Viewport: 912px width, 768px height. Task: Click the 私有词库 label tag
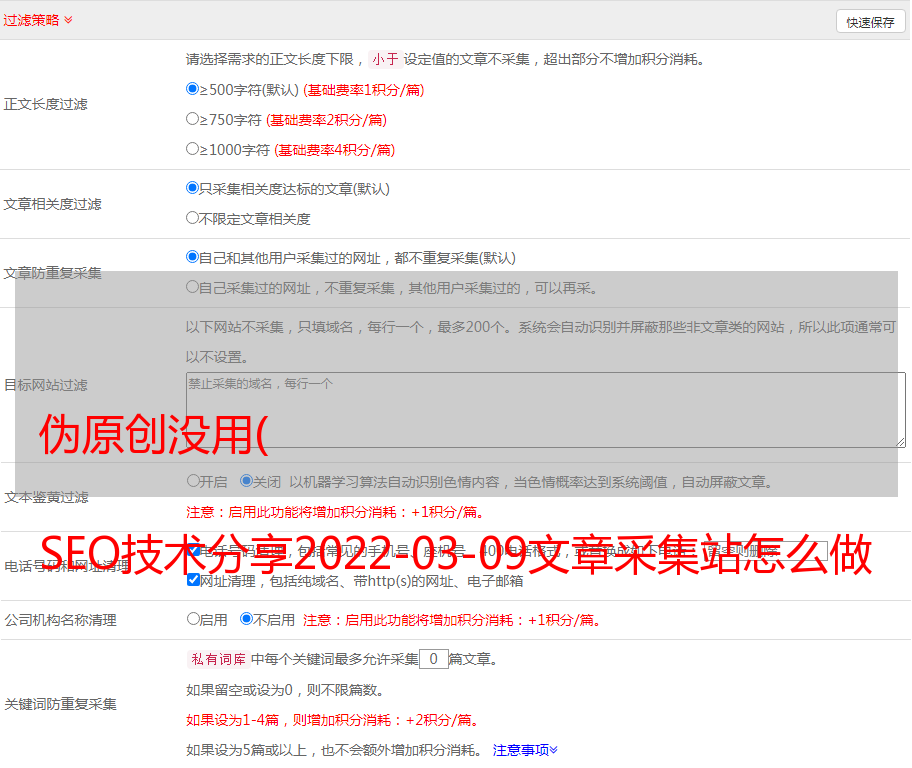(x=216, y=659)
